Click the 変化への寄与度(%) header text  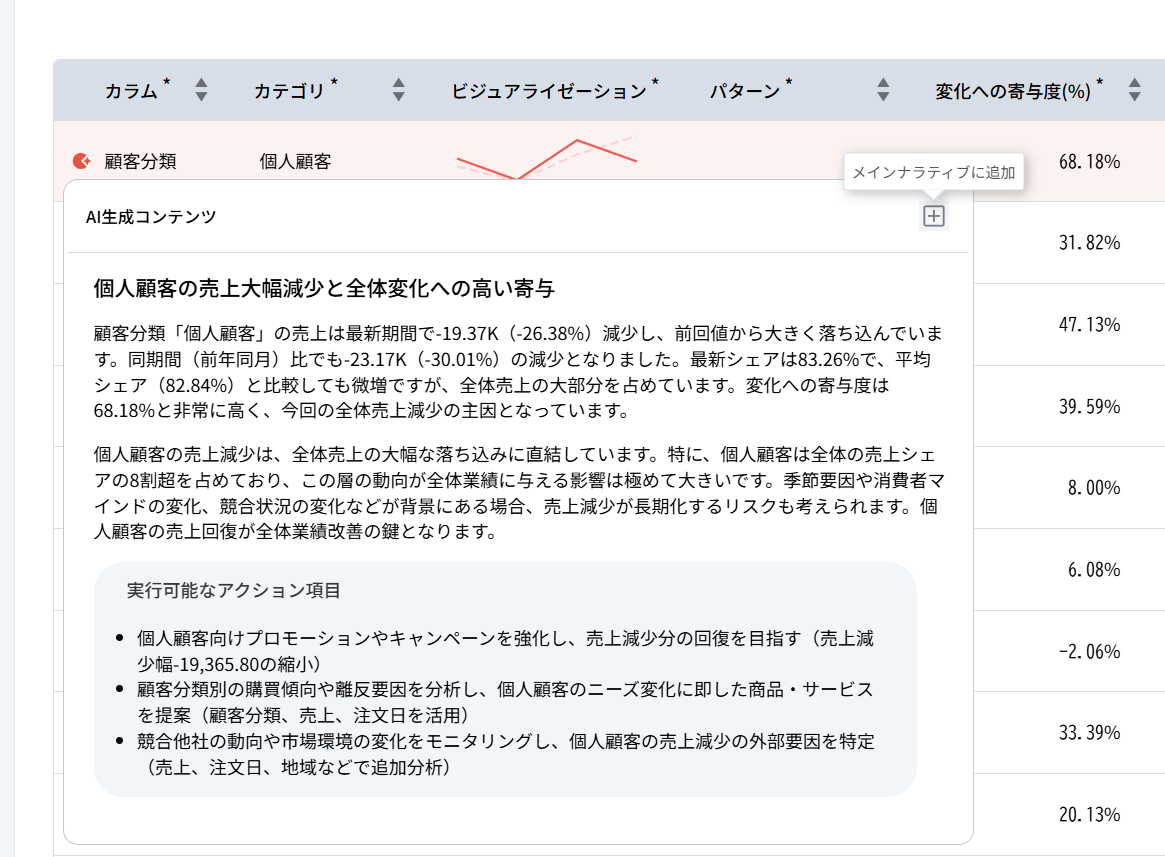1012,91
